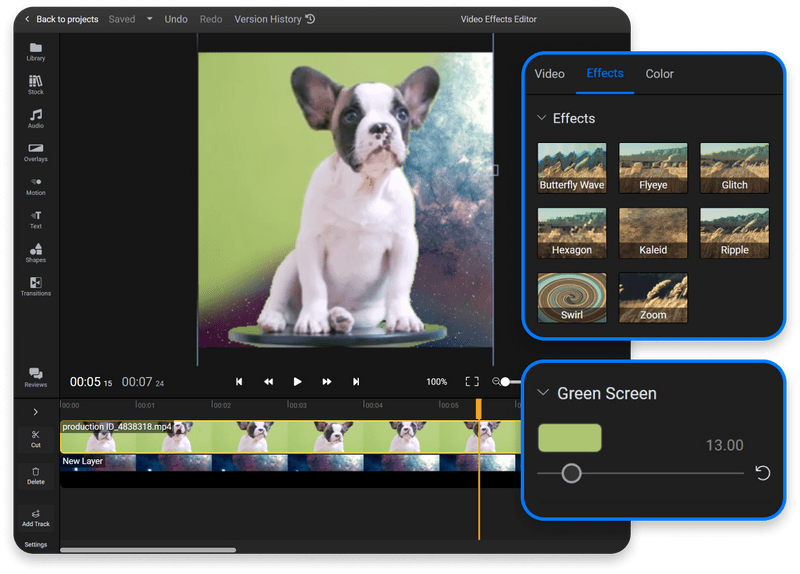Screen dimensions: 800x574
Task: Collapse the Green Screen section
Action: pyautogui.click(x=543, y=393)
